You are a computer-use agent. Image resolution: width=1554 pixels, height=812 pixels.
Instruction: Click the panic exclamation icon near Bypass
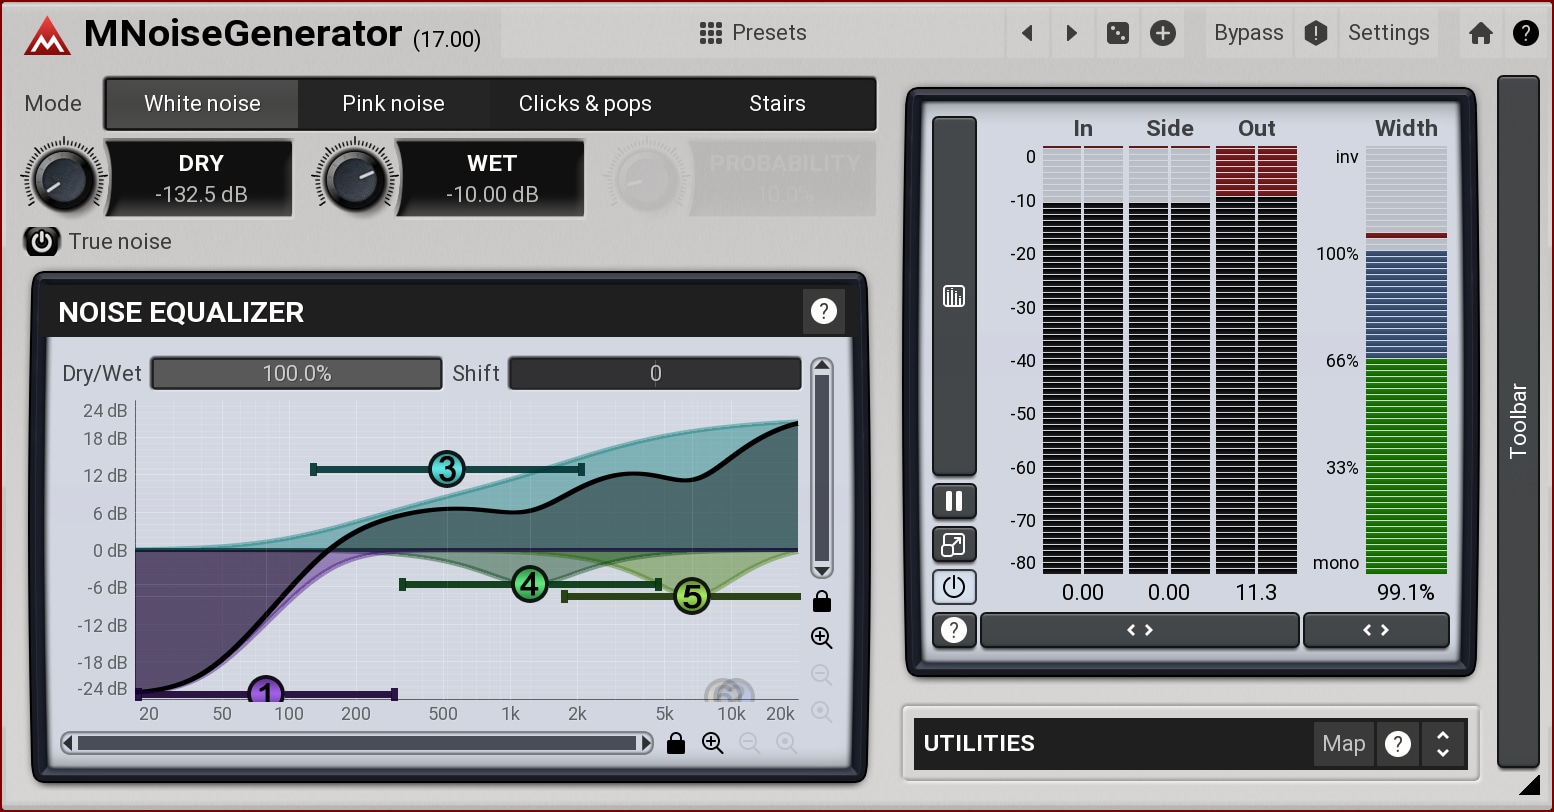[1316, 33]
